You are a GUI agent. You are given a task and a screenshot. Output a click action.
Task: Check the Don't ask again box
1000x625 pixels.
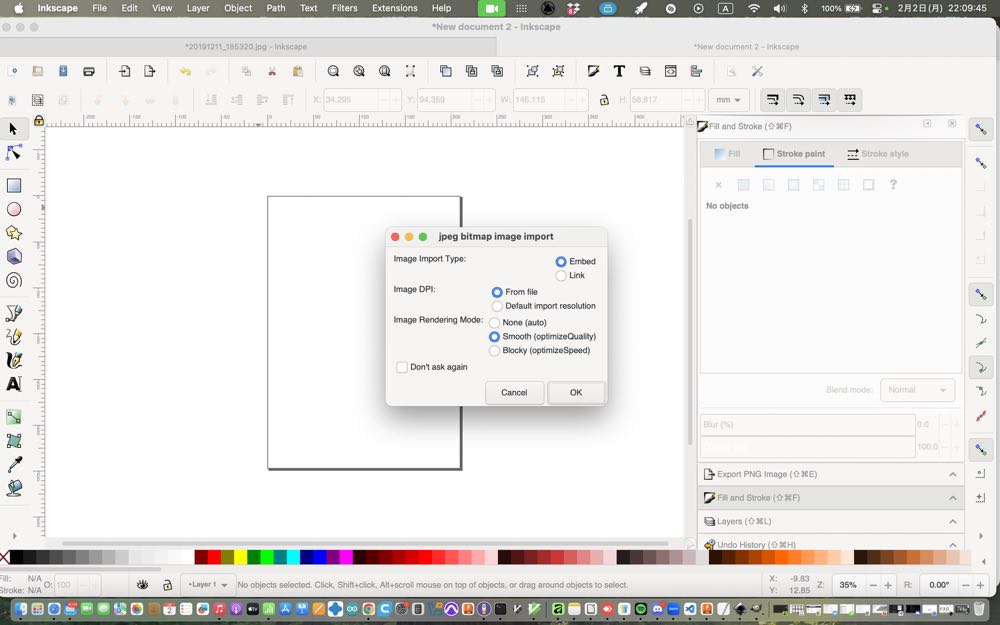click(x=402, y=367)
